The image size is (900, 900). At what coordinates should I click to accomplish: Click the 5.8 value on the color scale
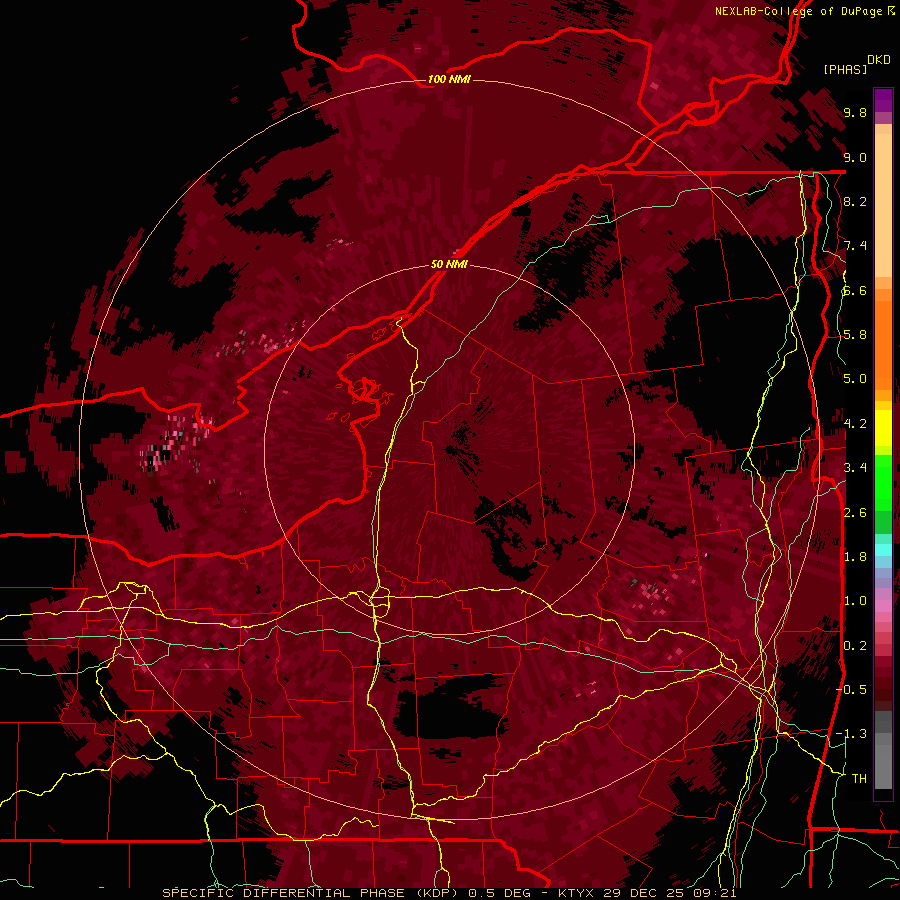tap(855, 335)
